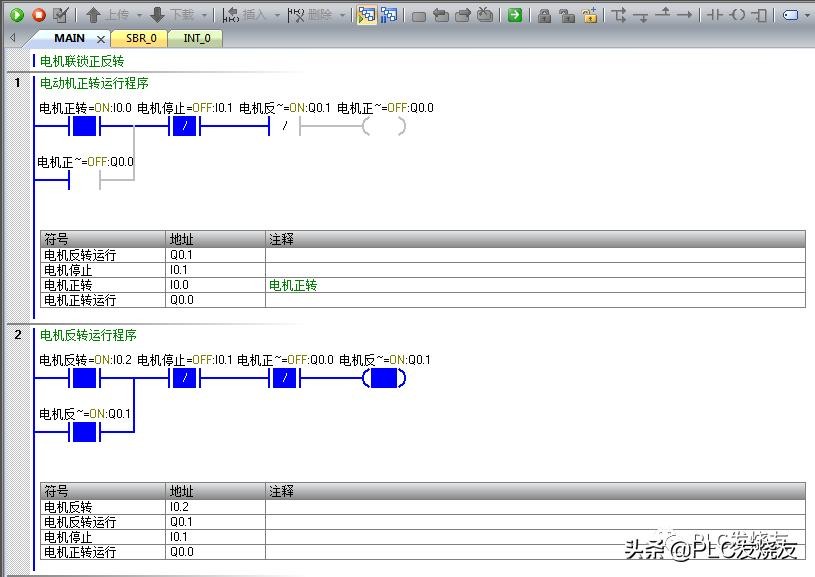The width and height of the screenshot is (815, 577).
Task: Open the Download (下载) dropdown arrow
Action: [x=204, y=15]
